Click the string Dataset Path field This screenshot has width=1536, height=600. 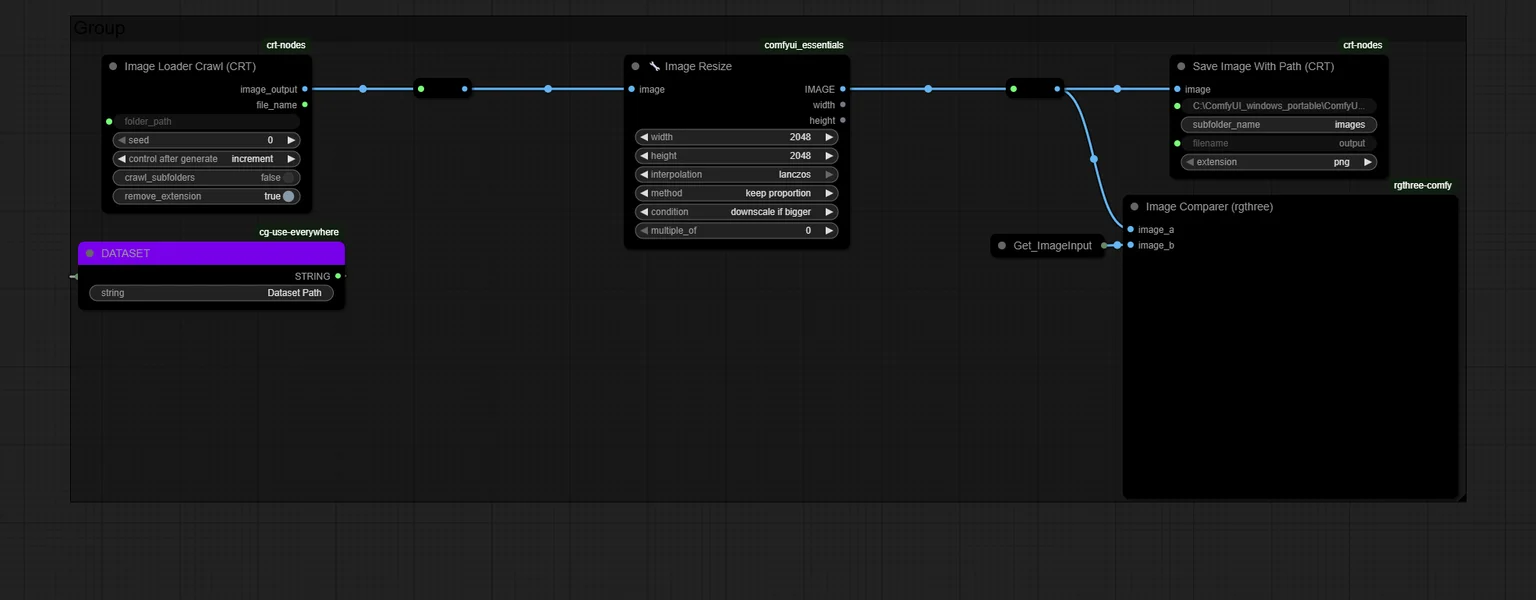[211, 293]
